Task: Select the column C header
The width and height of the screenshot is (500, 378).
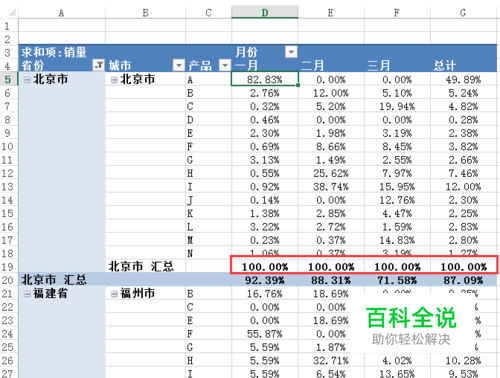Action: point(208,13)
